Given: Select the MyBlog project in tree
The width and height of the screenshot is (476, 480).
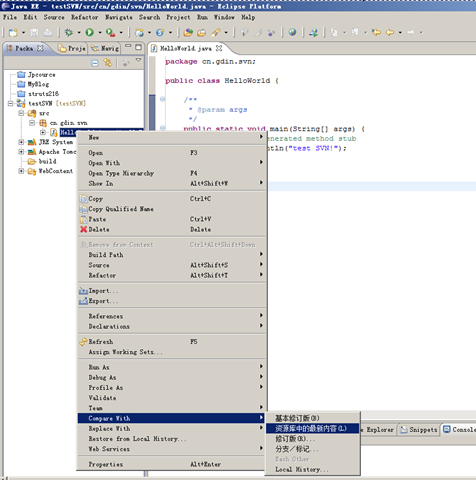Looking at the screenshot, I should (x=33, y=84).
